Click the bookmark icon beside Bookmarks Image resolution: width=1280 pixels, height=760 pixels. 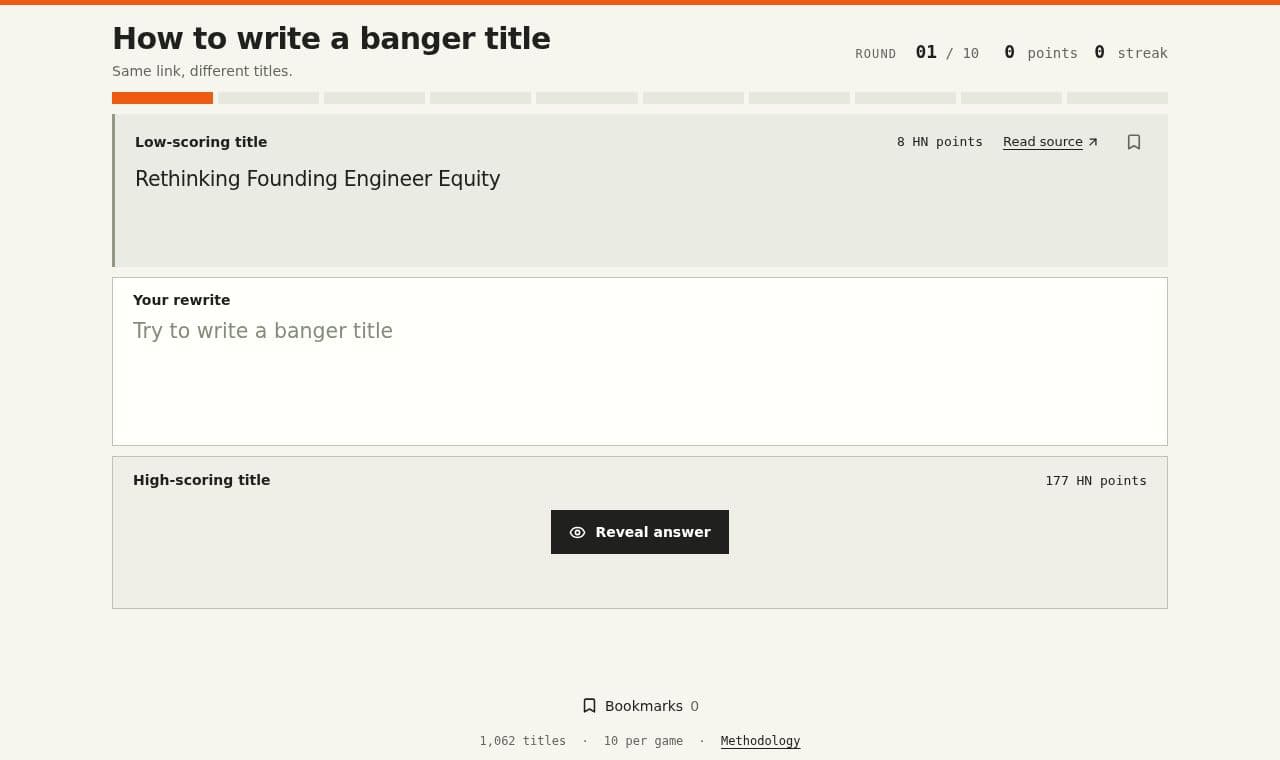point(589,706)
